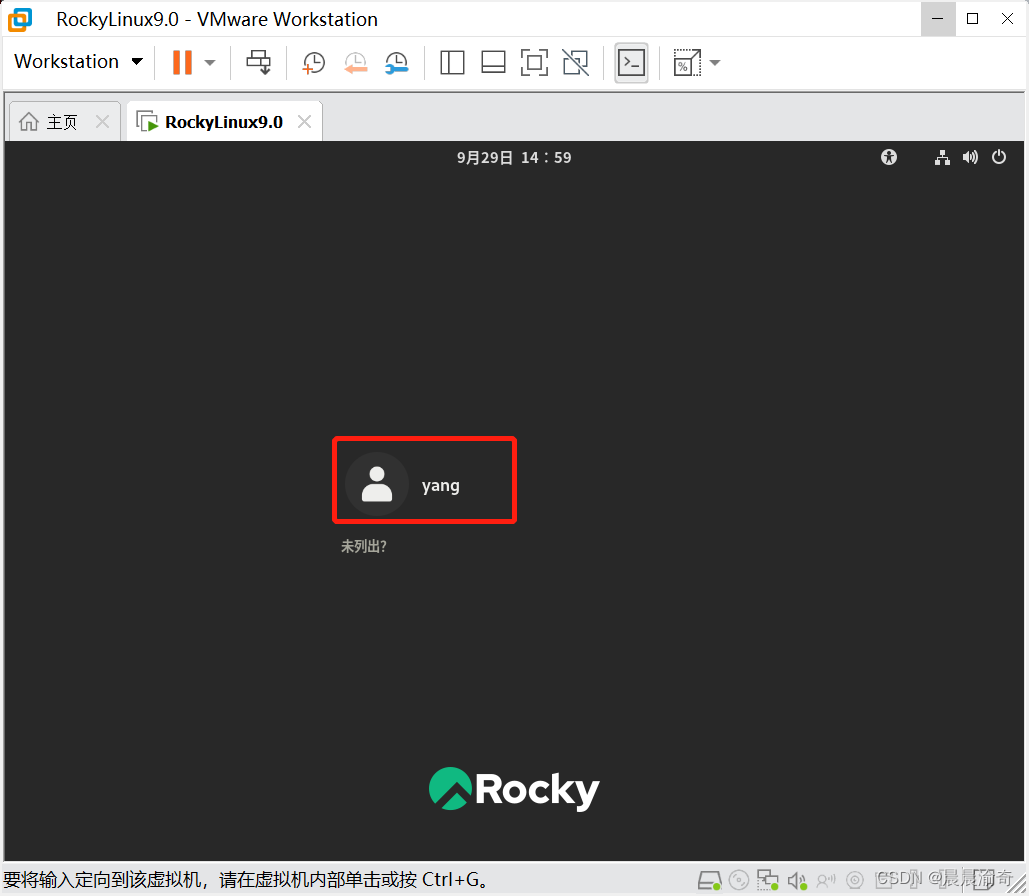The height and width of the screenshot is (896, 1029).
Task: Click the CD/DVD drive status icon
Action: pyautogui.click(x=738, y=880)
